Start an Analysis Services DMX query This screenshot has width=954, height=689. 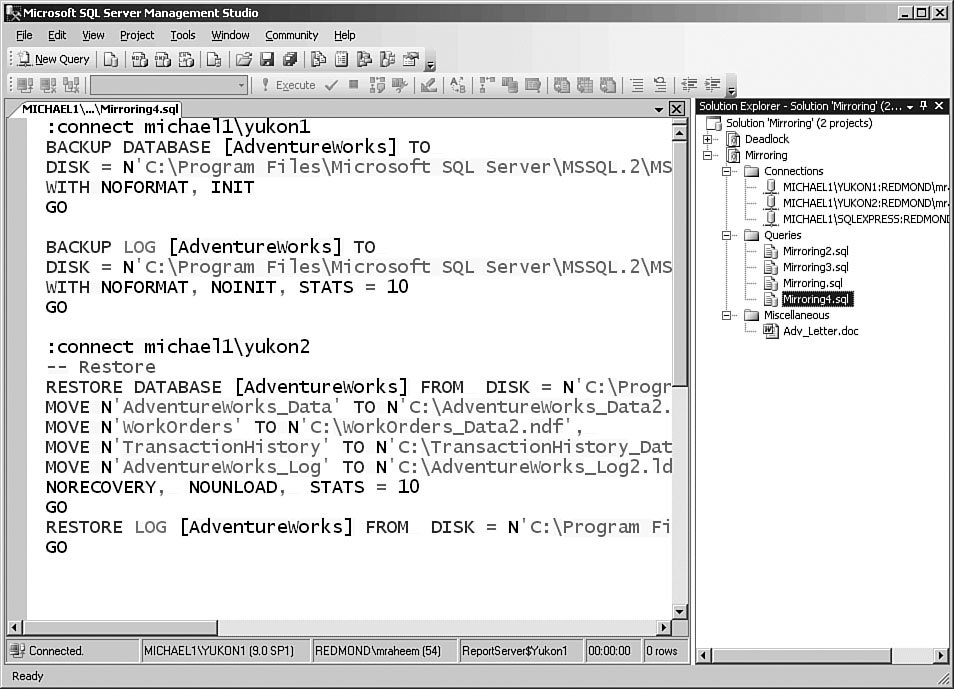click(163, 59)
